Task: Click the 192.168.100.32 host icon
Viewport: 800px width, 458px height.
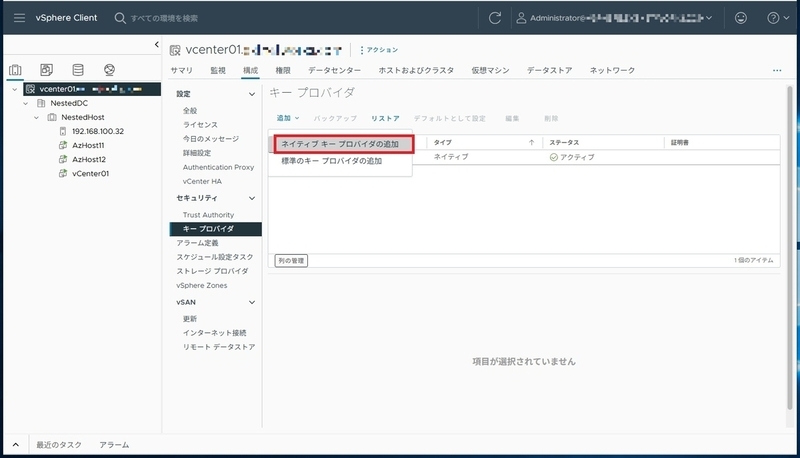Action: point(63,131)
